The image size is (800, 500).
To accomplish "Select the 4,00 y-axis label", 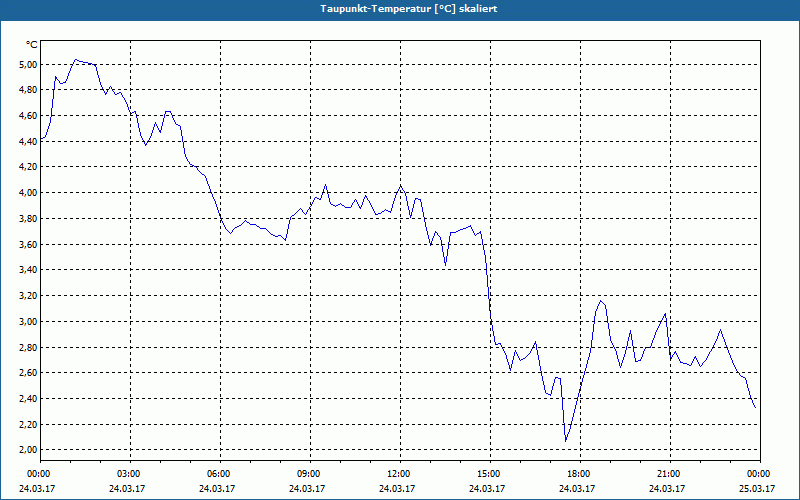I will [x=28, y=193].
